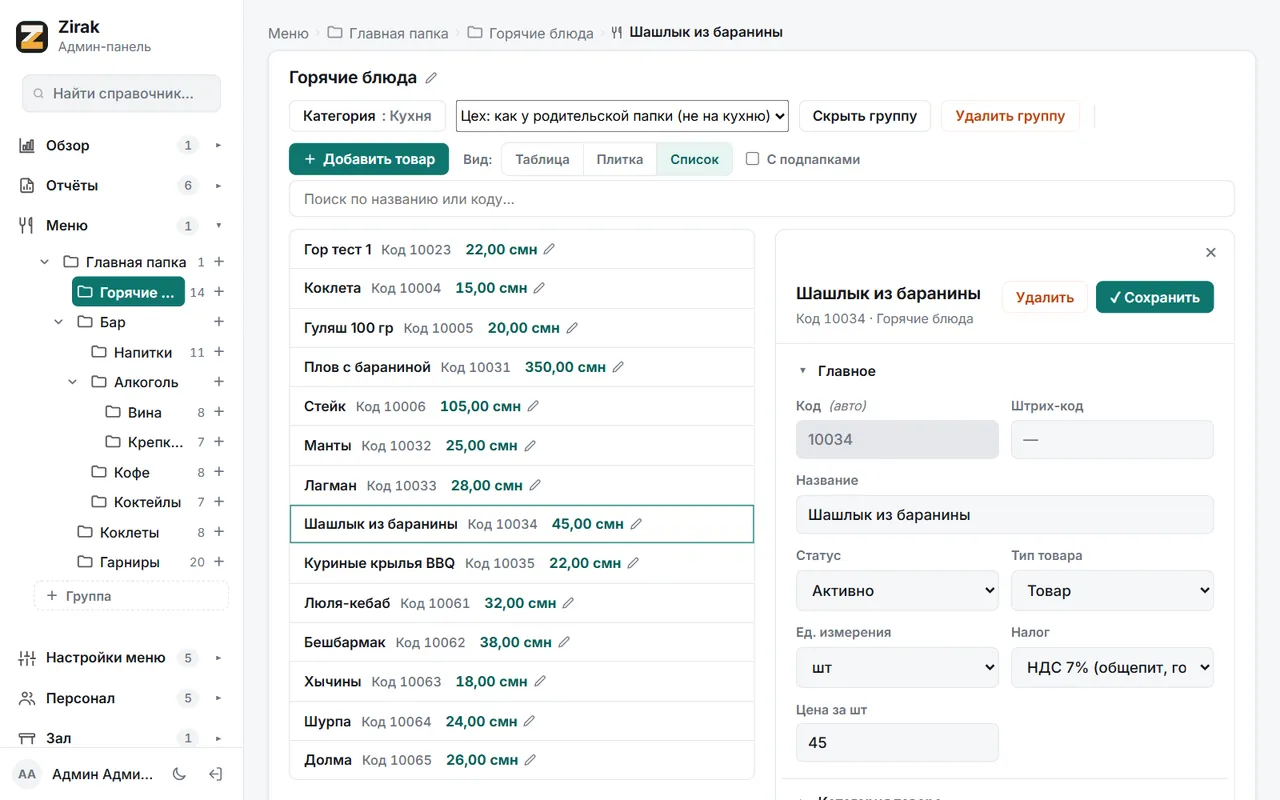Viewport: 1280px width, 800px height.
Task: Open the Цех workshop dropdown
Action: point(622,116)
